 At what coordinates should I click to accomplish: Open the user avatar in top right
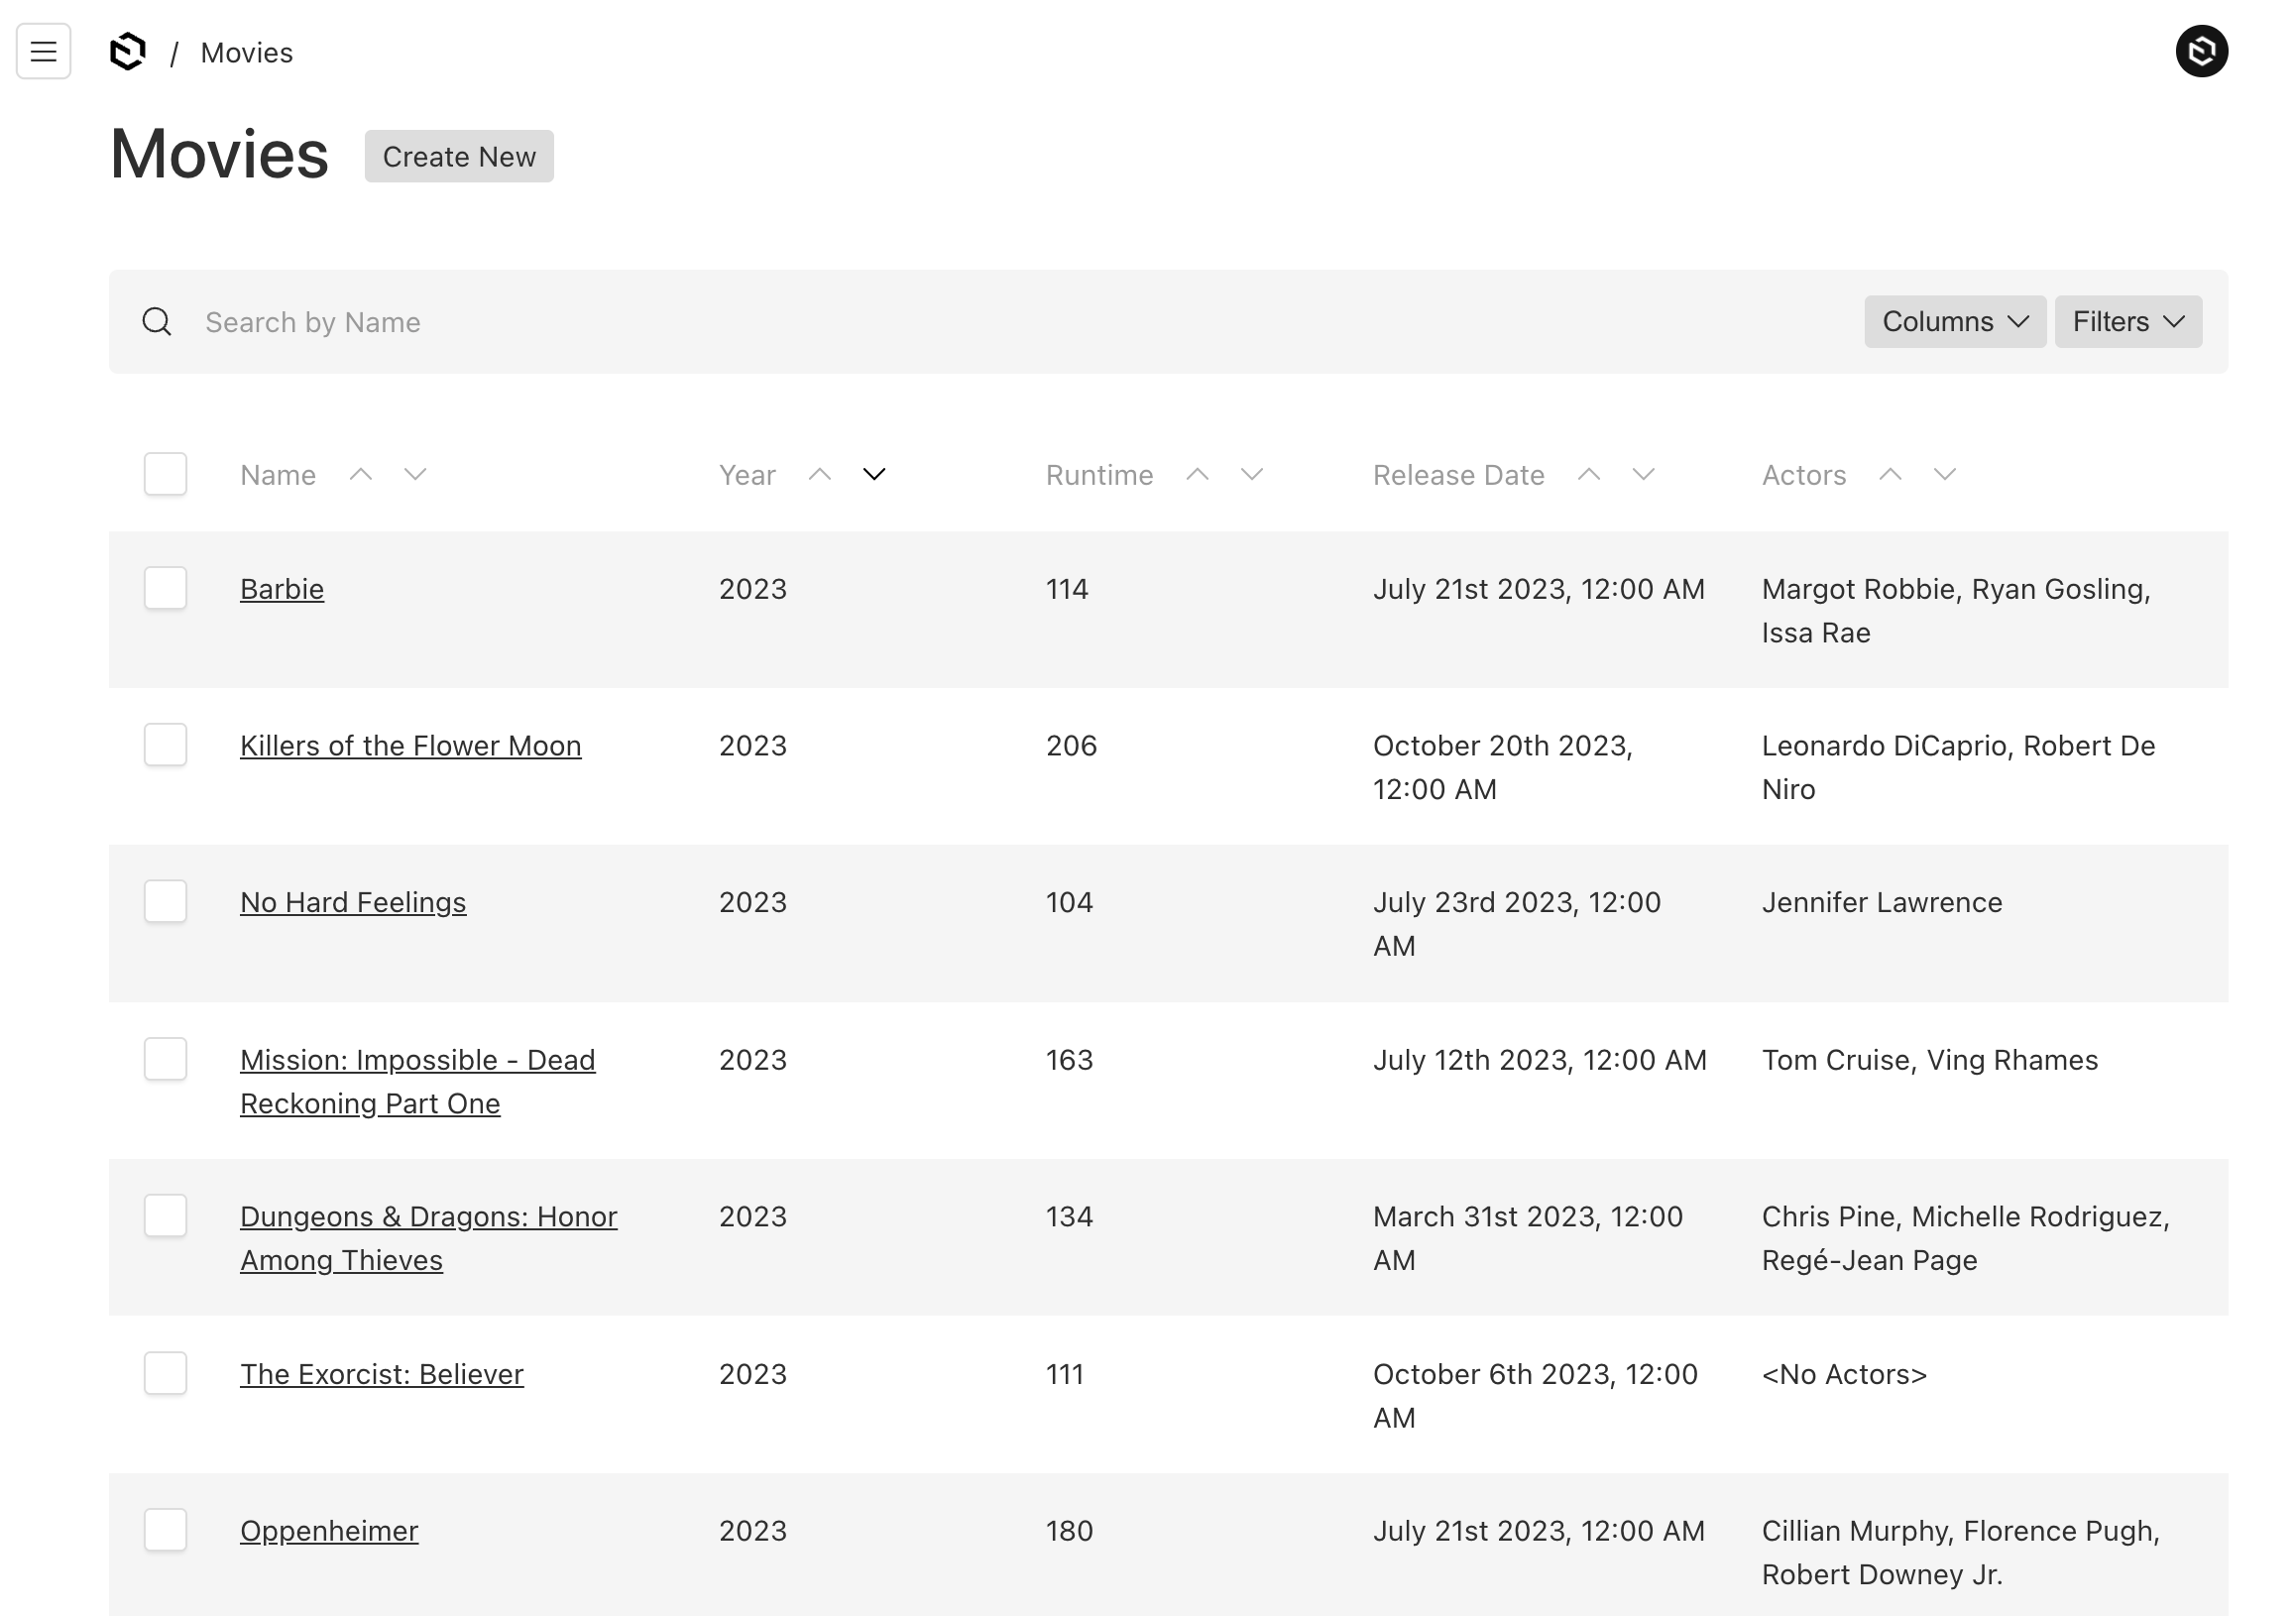coord(2200,51)
